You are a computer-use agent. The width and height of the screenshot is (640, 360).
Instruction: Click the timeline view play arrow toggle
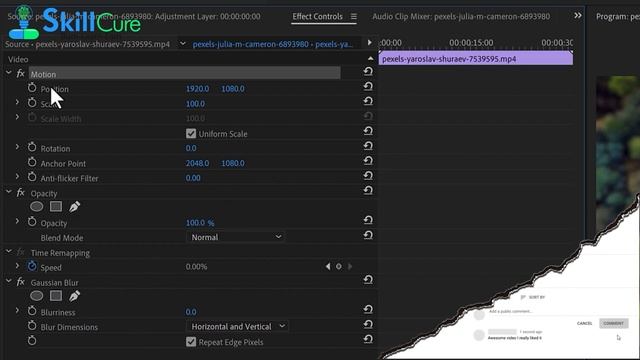click(369, 42)
